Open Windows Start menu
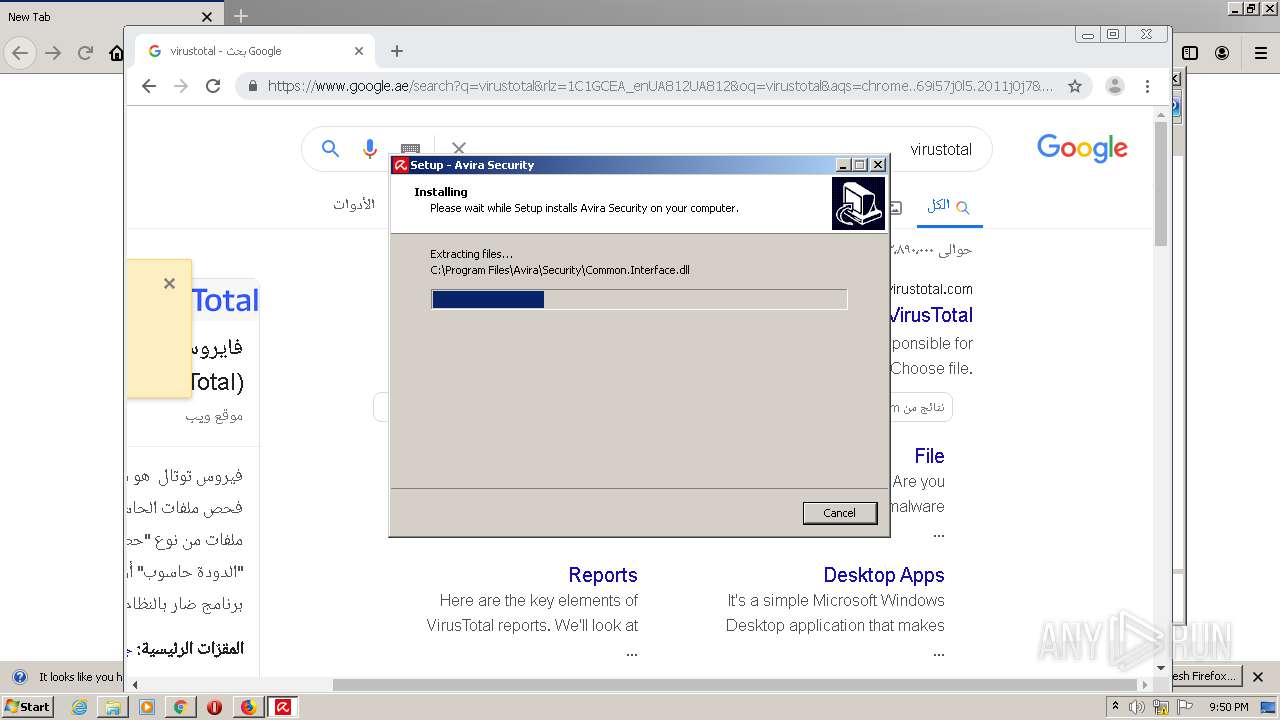1280x720 pixels. click(27, 706)
